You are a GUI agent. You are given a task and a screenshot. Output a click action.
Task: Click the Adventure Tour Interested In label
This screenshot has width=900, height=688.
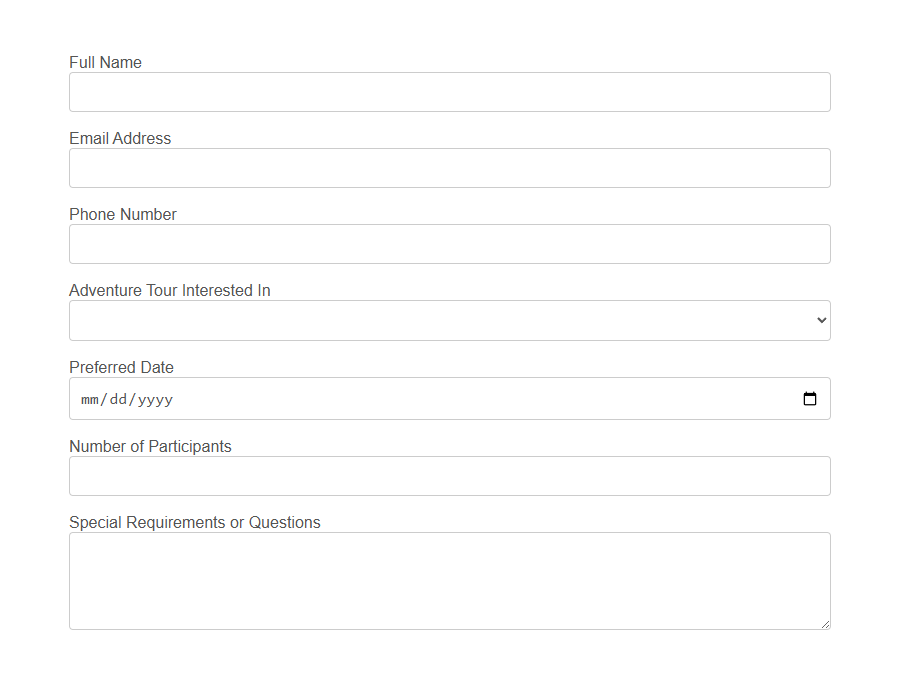(x=169, y=290)
